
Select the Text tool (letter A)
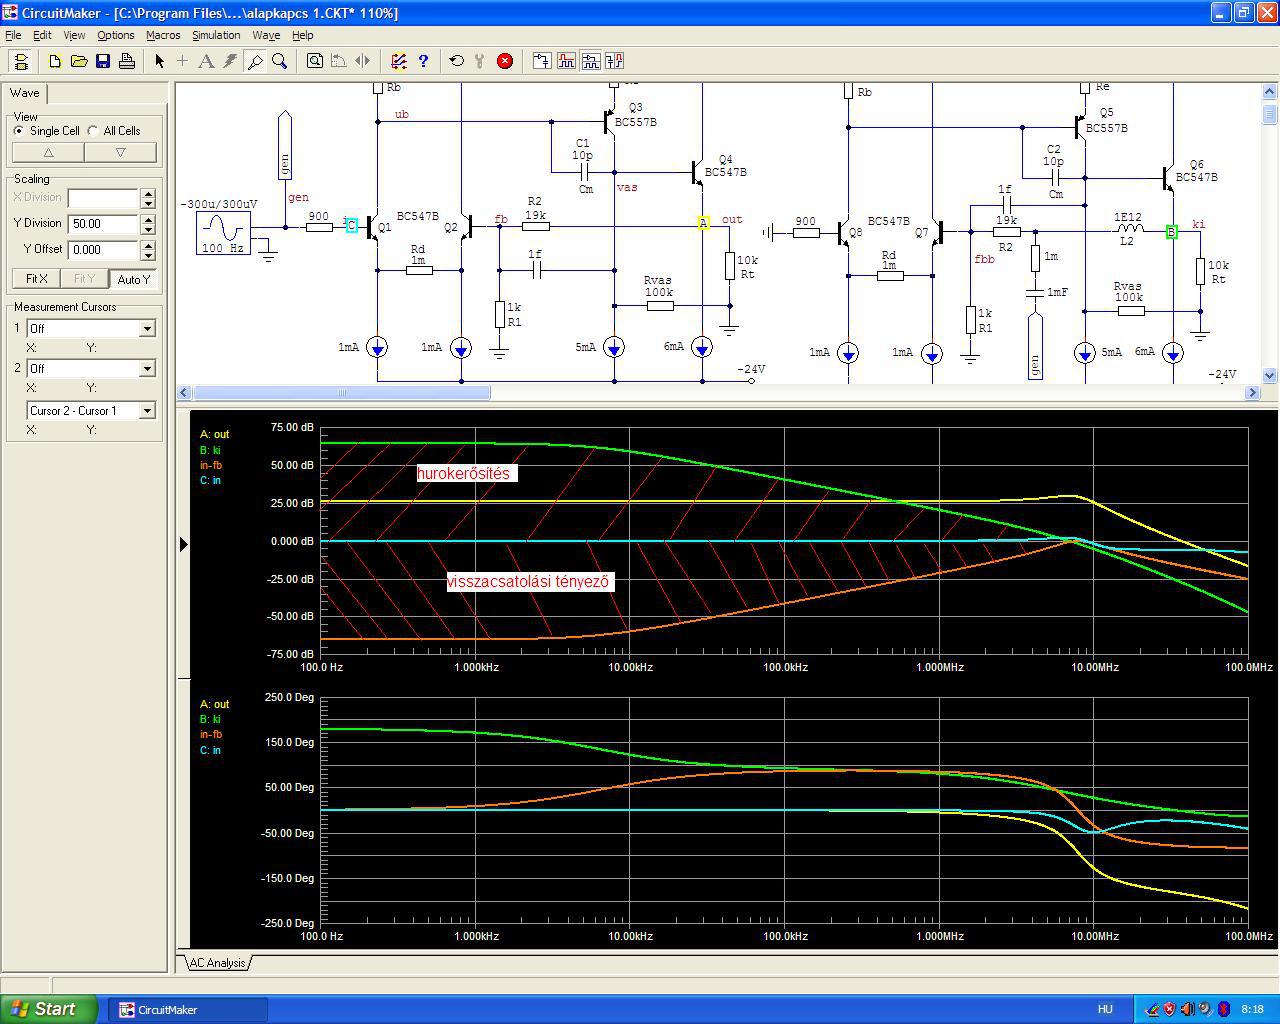(x=206, y=61)
